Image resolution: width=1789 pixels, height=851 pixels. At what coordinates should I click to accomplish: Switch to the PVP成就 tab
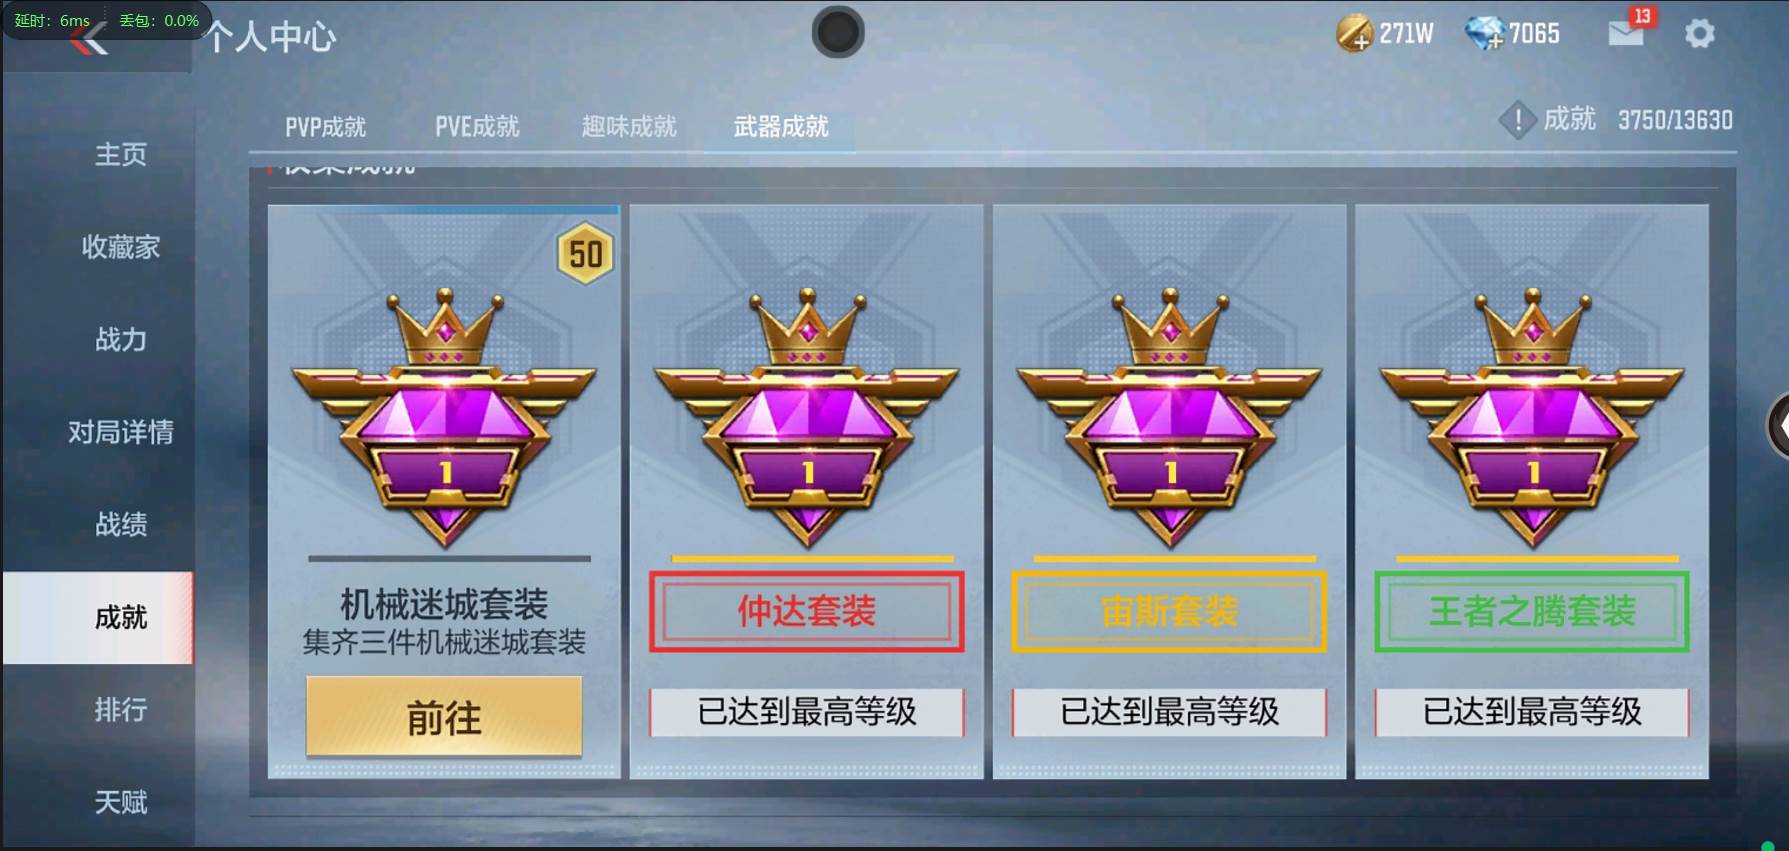(325, 127)
